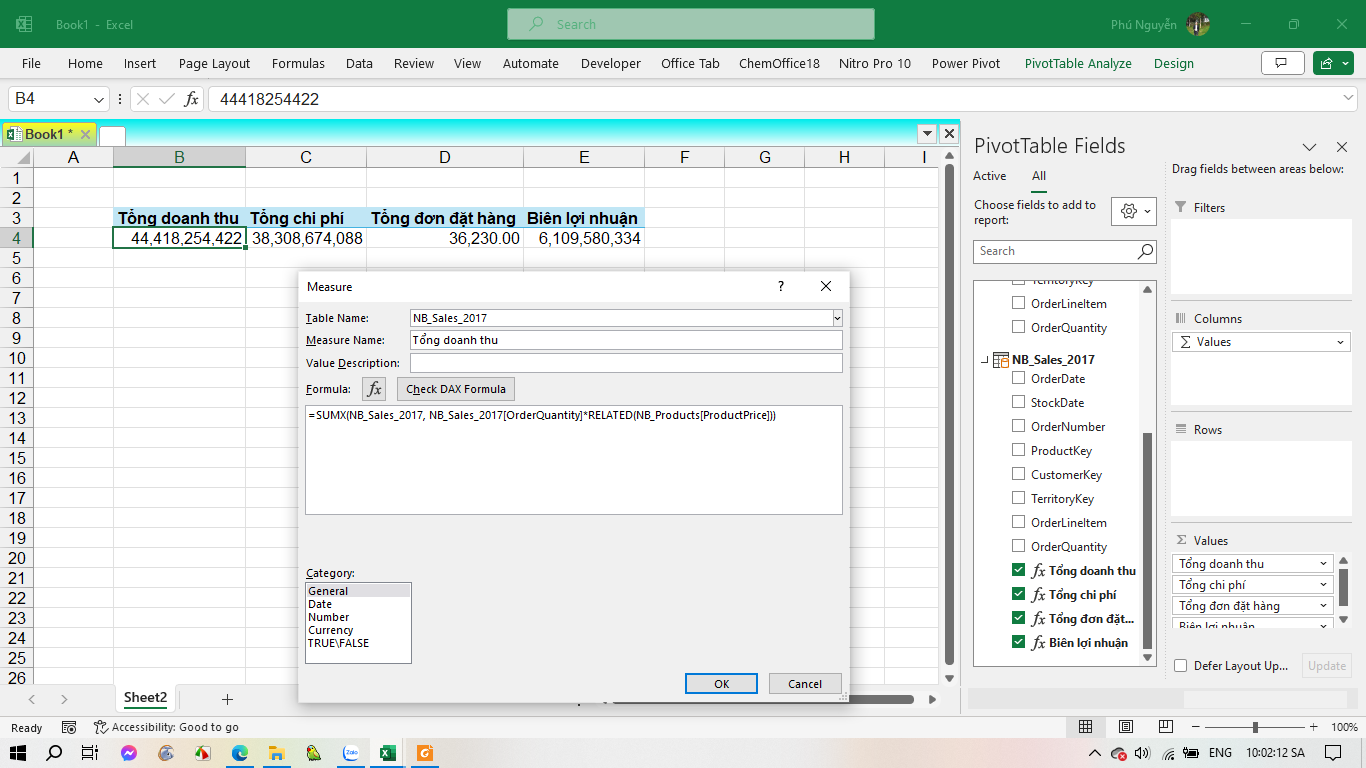Click the Insert Function fx icon by formula bar
1366x768 pixels.
[x=191, y=99]
